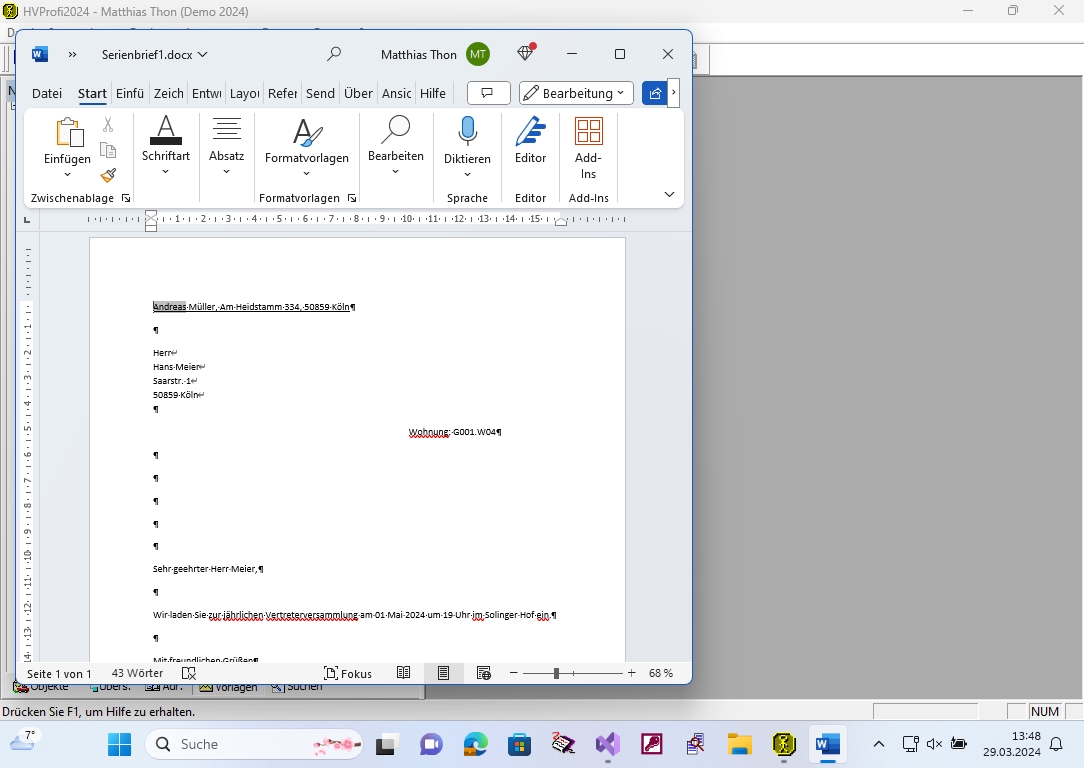
Task: Click the Vorlagen tab in HVProfi window
Action: [229, 686]
